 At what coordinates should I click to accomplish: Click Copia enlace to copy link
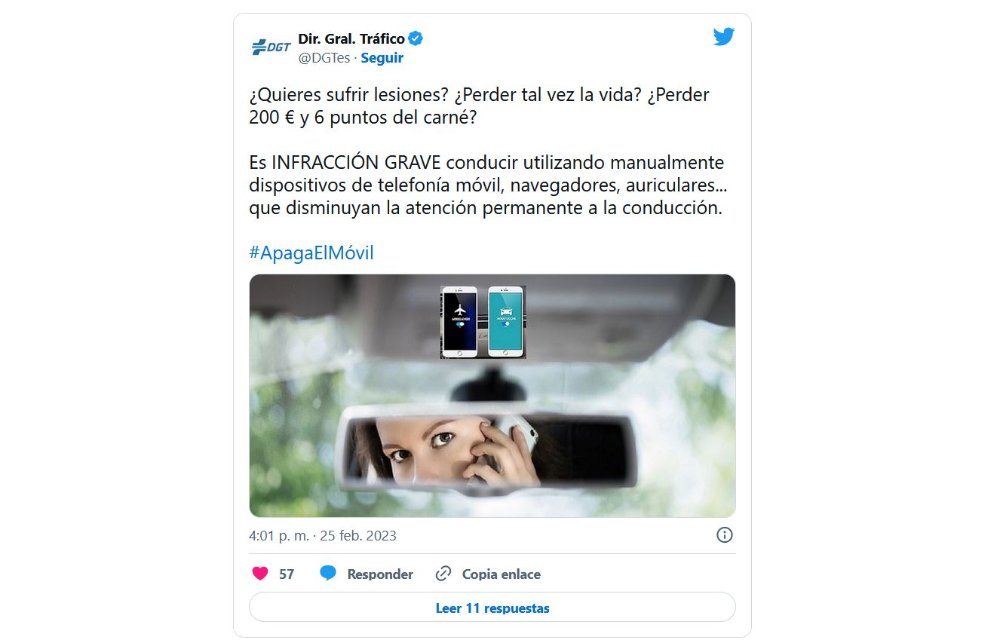(501, 574)
